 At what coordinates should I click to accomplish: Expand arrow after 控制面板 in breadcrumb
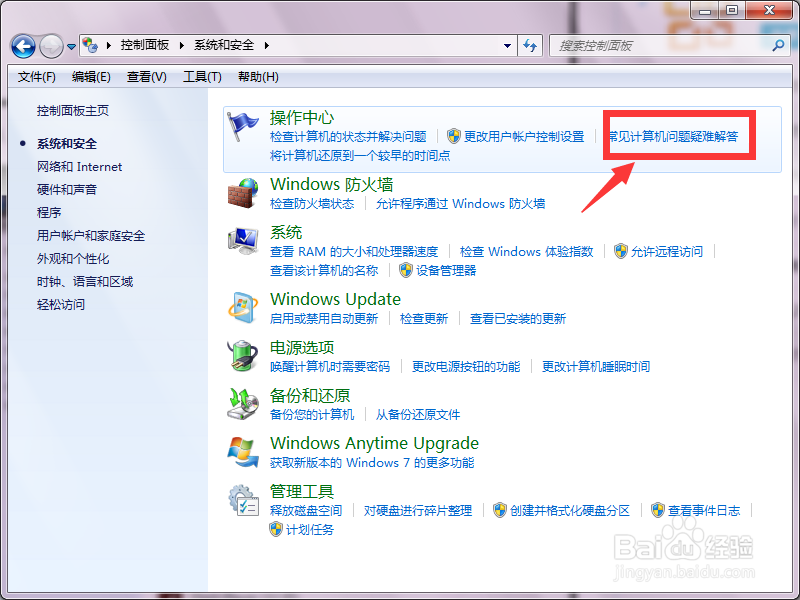click(182, 45)
